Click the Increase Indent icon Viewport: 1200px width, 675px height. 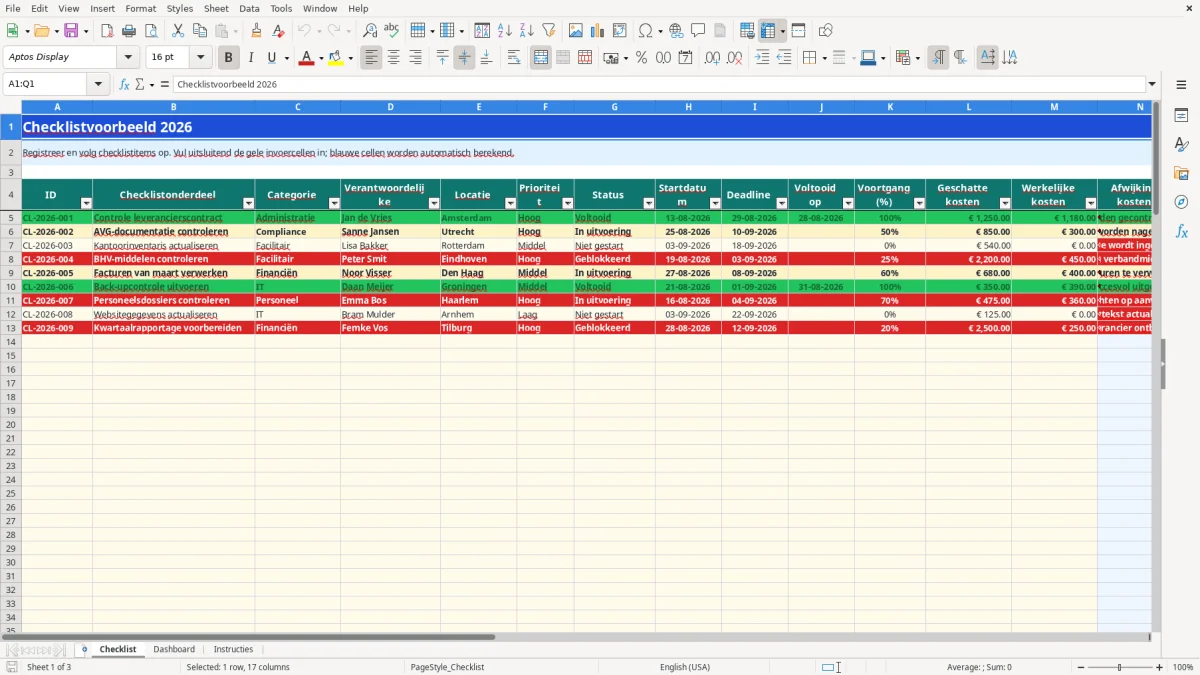coord(762,58)
